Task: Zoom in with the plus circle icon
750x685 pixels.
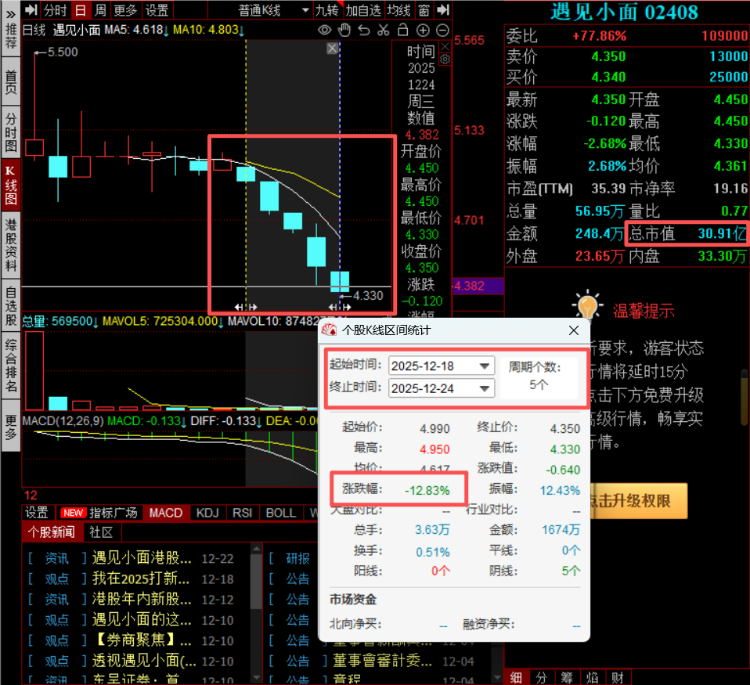Action: [424, 30]
